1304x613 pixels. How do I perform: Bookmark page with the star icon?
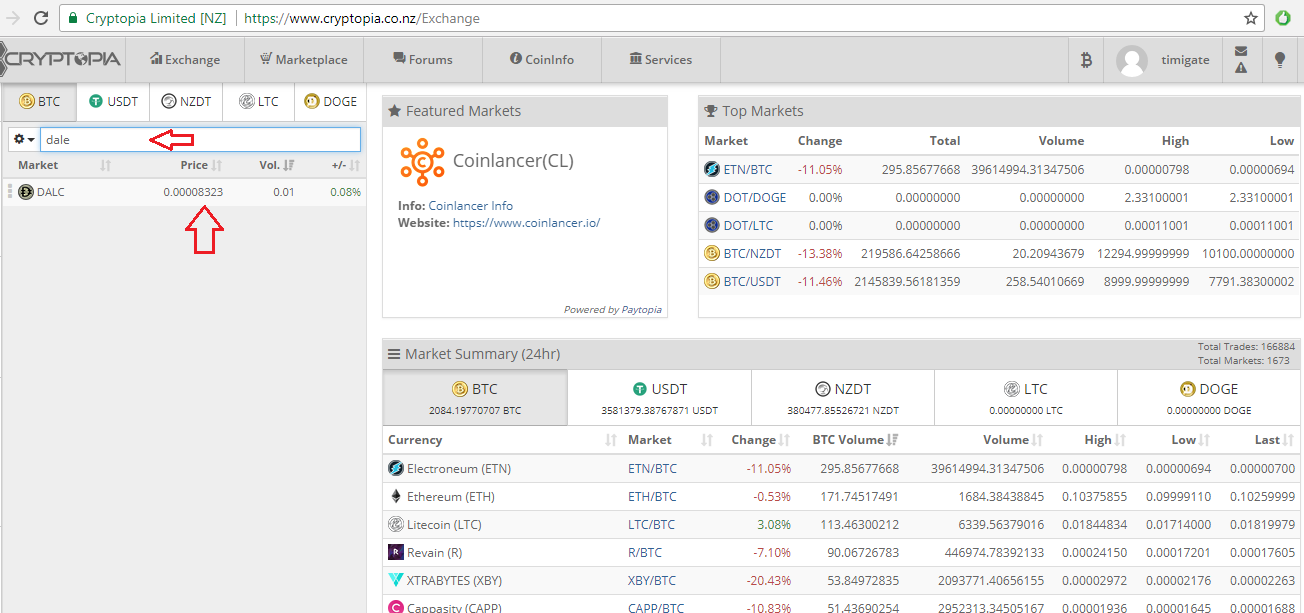pos(1251,18)
